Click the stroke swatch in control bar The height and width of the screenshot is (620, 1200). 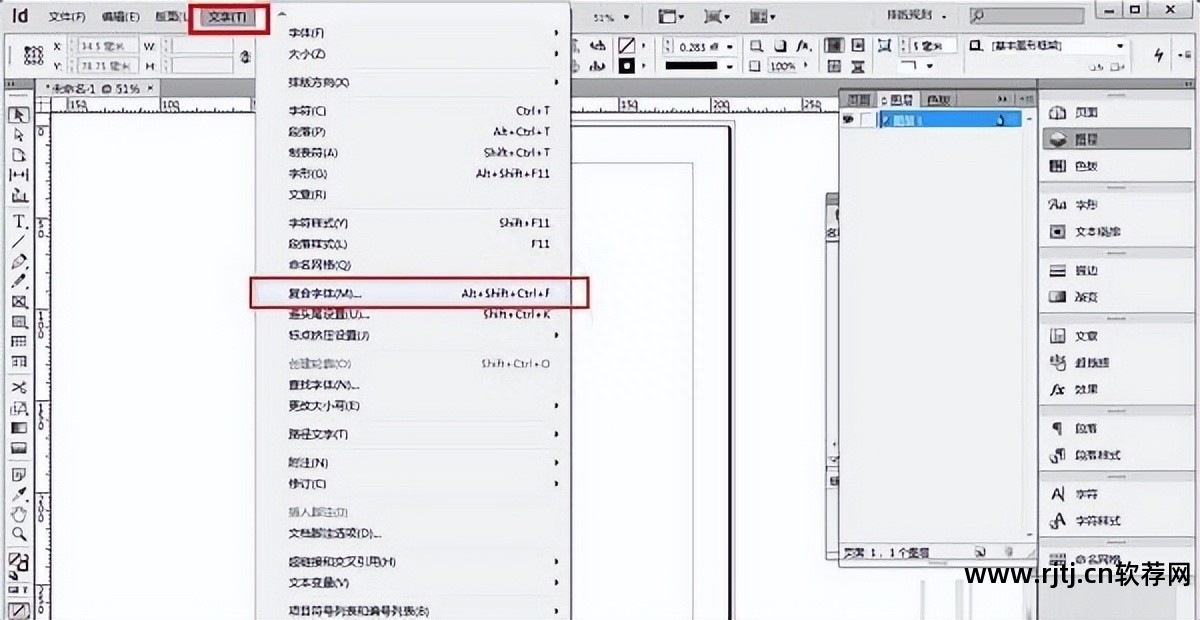click(x=626, y=66)
